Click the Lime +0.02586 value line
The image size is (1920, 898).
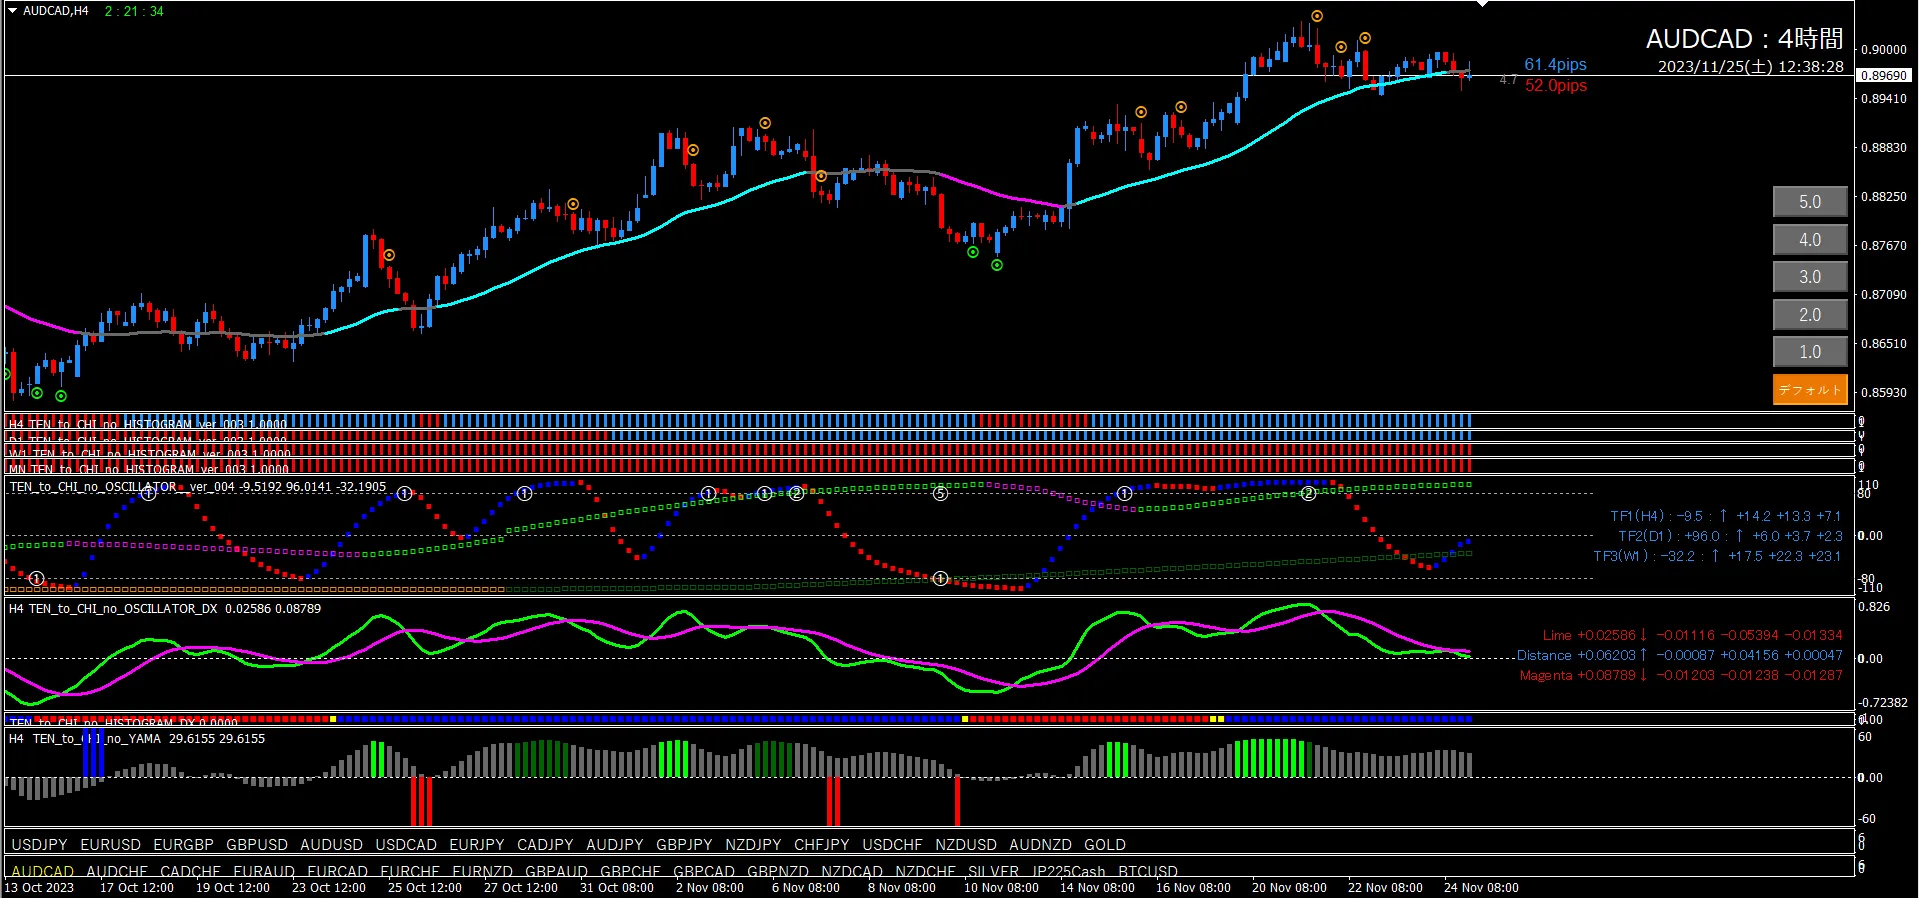[x=1692, y=635]
